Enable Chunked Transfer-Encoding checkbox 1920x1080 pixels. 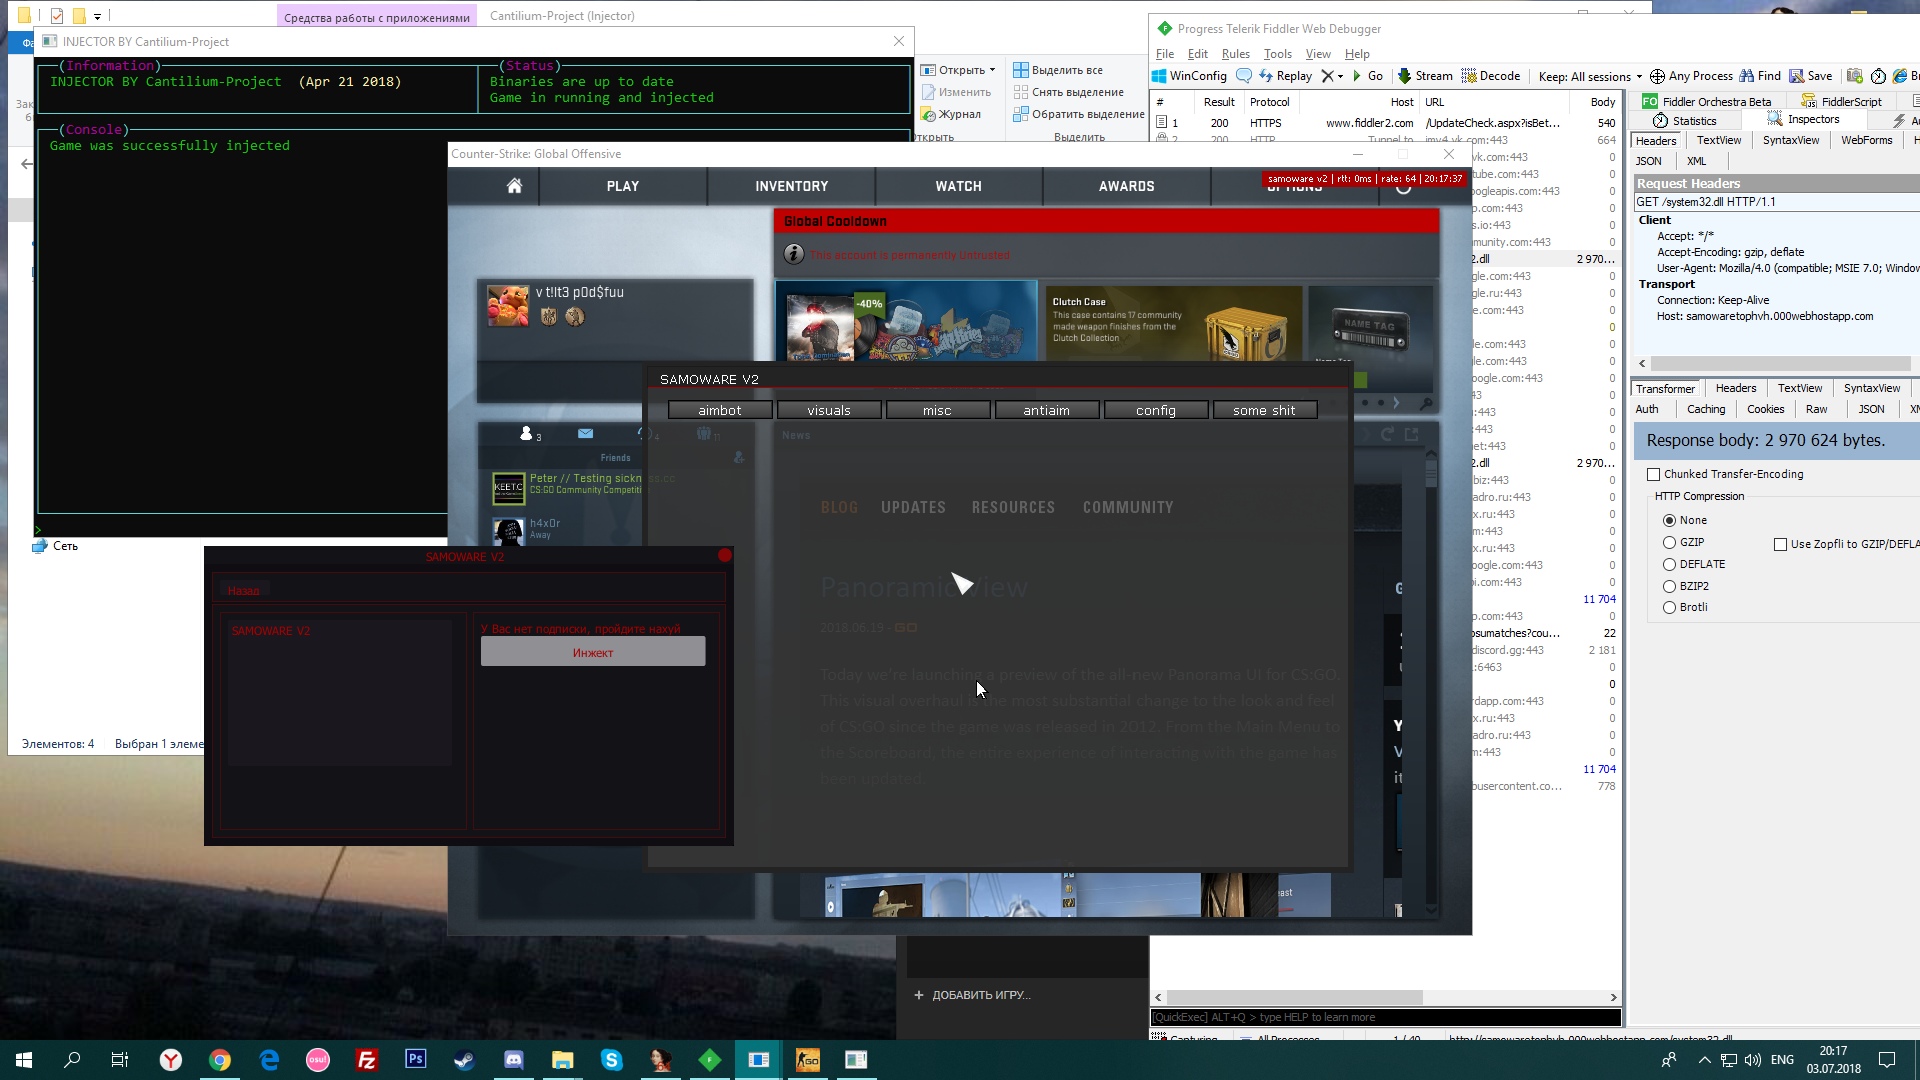coord(1653,475)
